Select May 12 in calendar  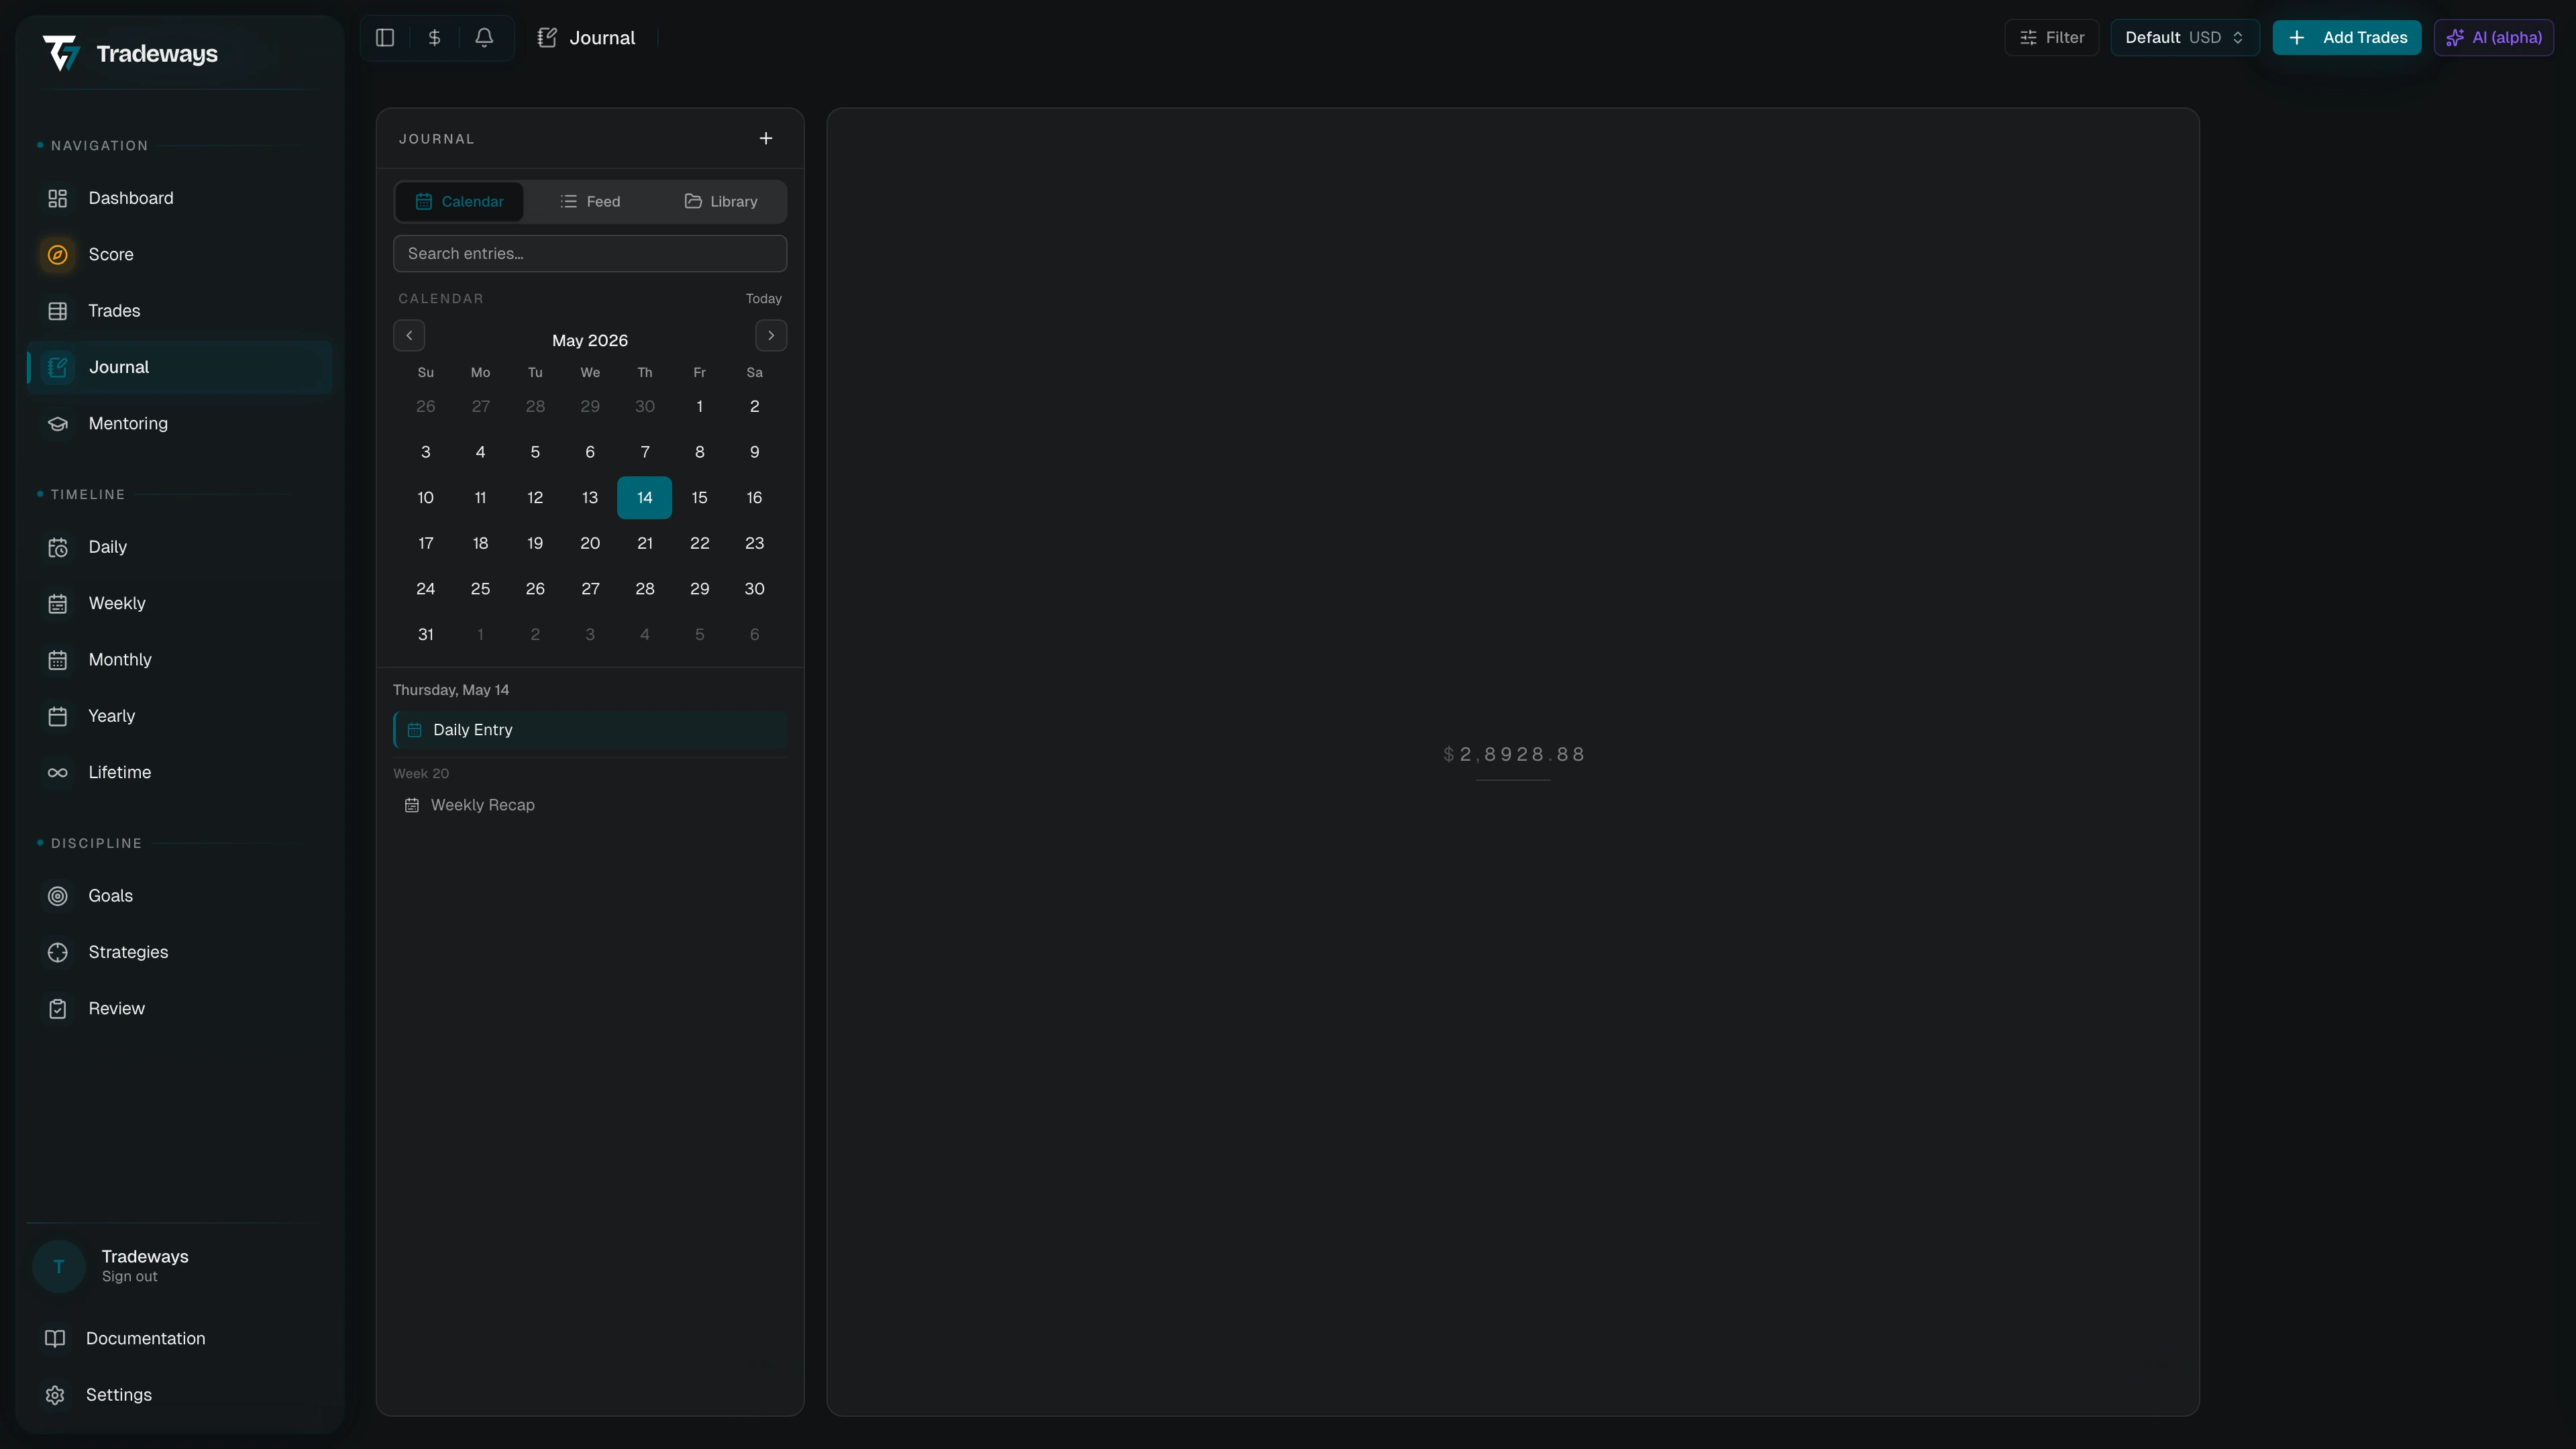pos(535,498)
